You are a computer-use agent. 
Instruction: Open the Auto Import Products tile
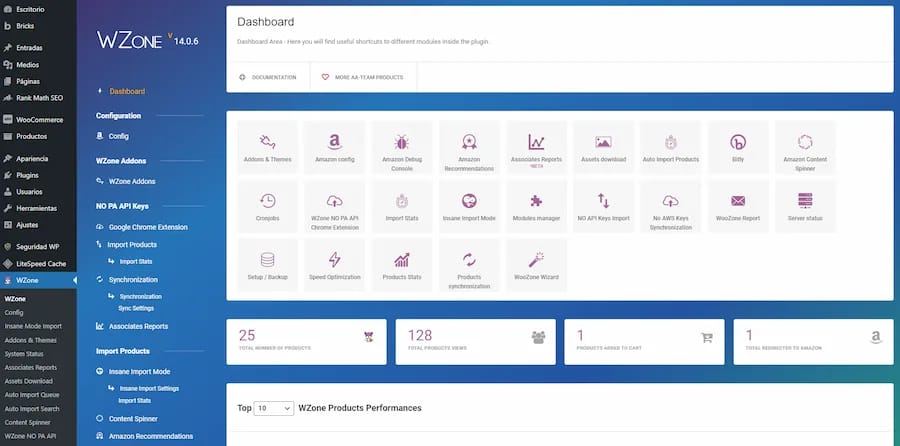[670, 147]
